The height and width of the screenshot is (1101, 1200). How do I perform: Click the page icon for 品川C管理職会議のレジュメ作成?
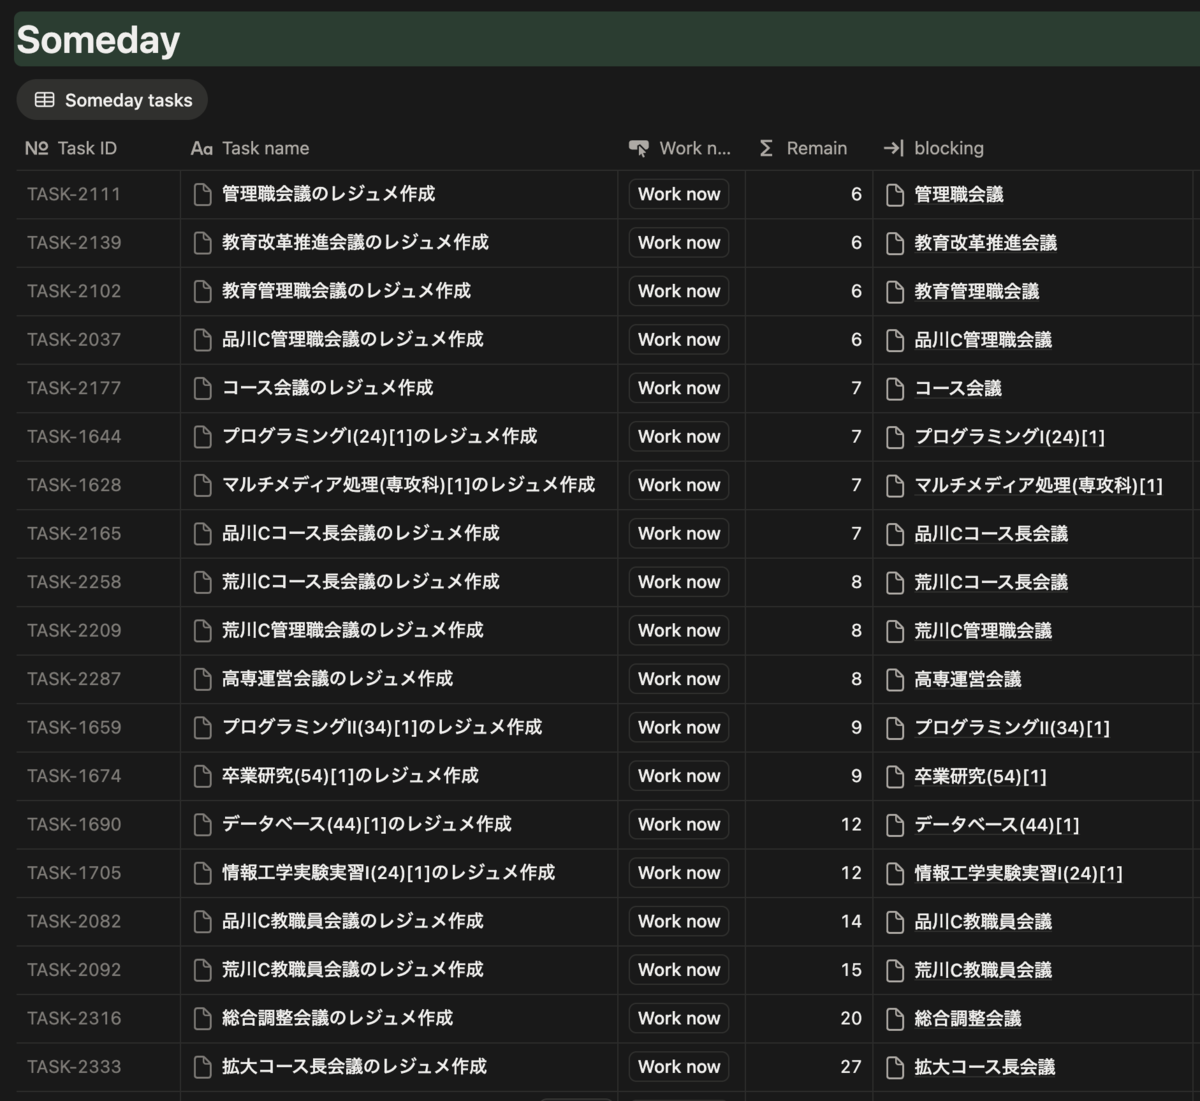[202, 340]
